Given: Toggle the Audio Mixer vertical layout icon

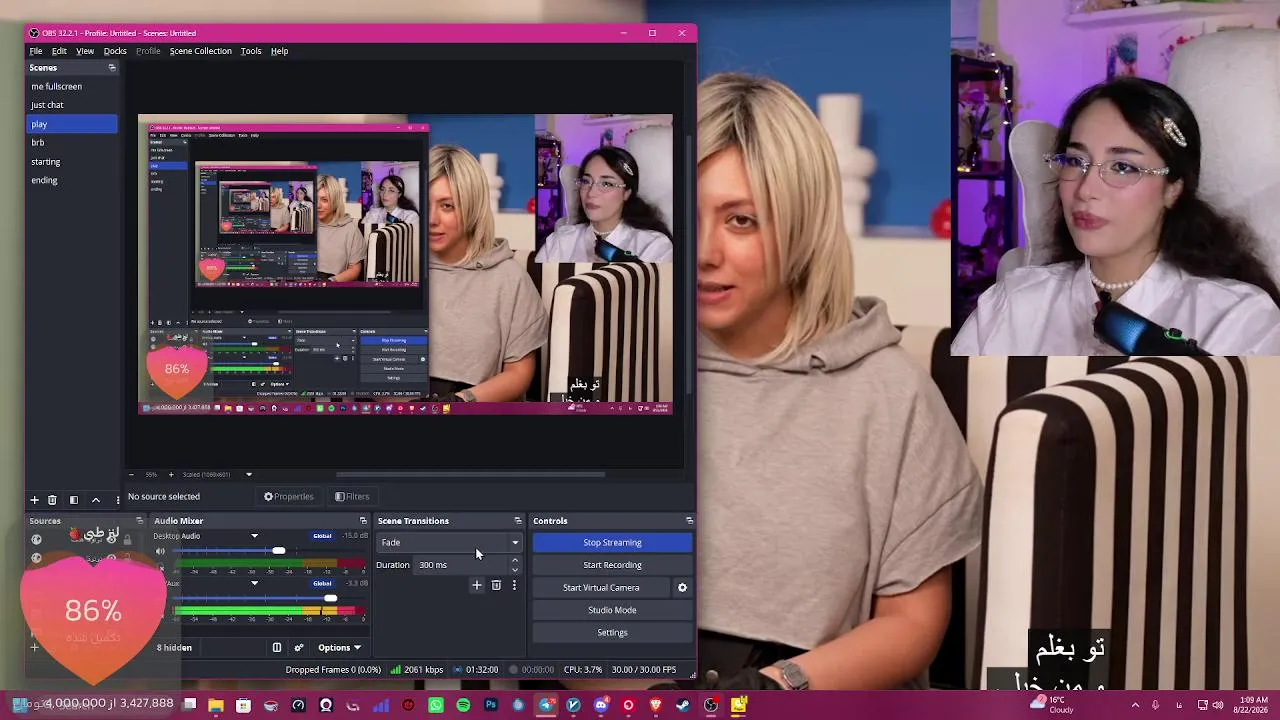Looking at the screenshot, I should 277,648.
